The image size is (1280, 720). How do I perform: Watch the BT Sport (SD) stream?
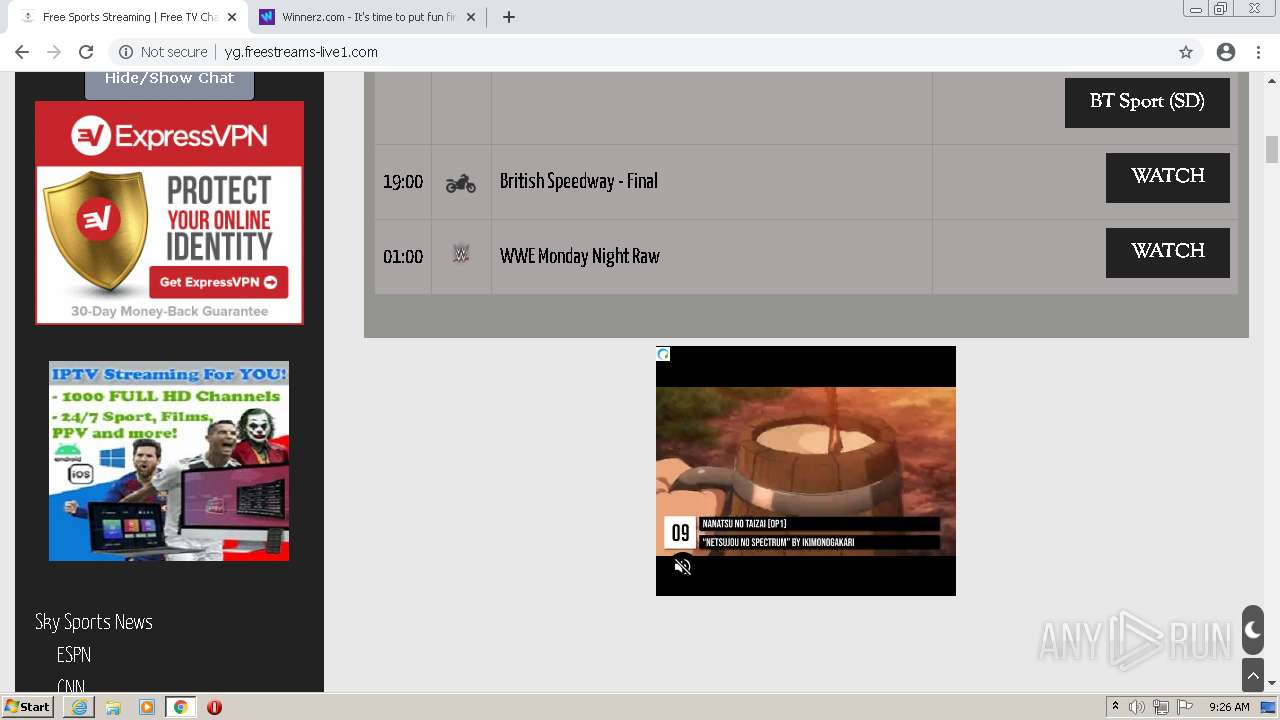pyautogui.click(x=1147, y=102)
